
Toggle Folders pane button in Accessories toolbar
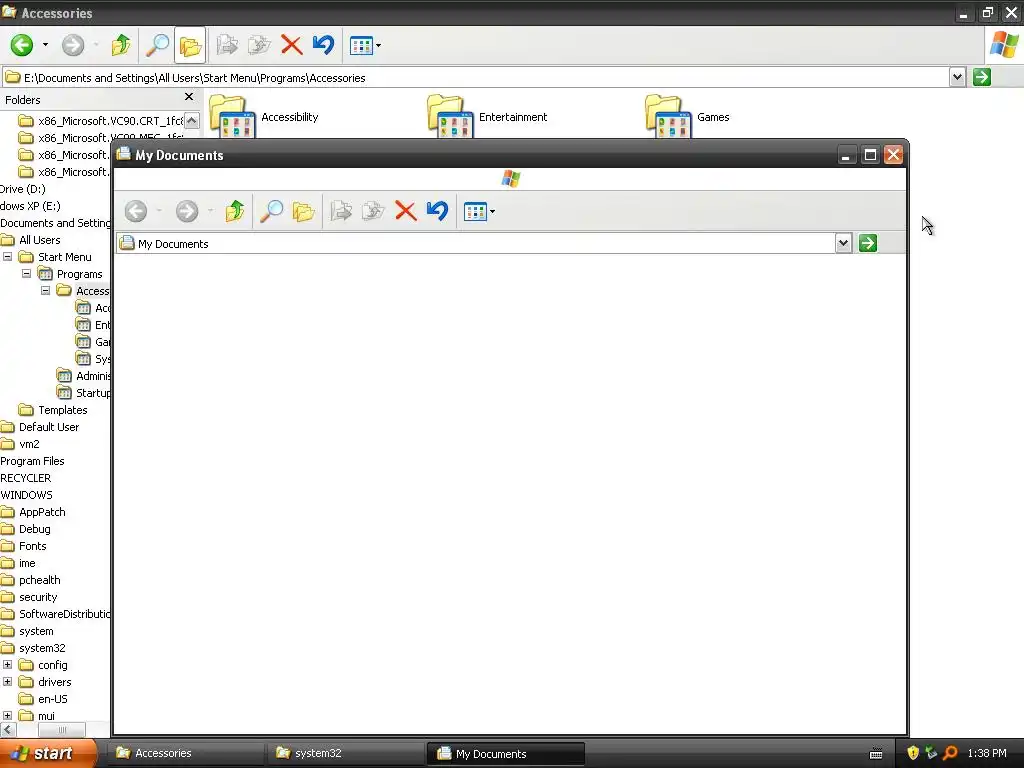pos(190,45)
